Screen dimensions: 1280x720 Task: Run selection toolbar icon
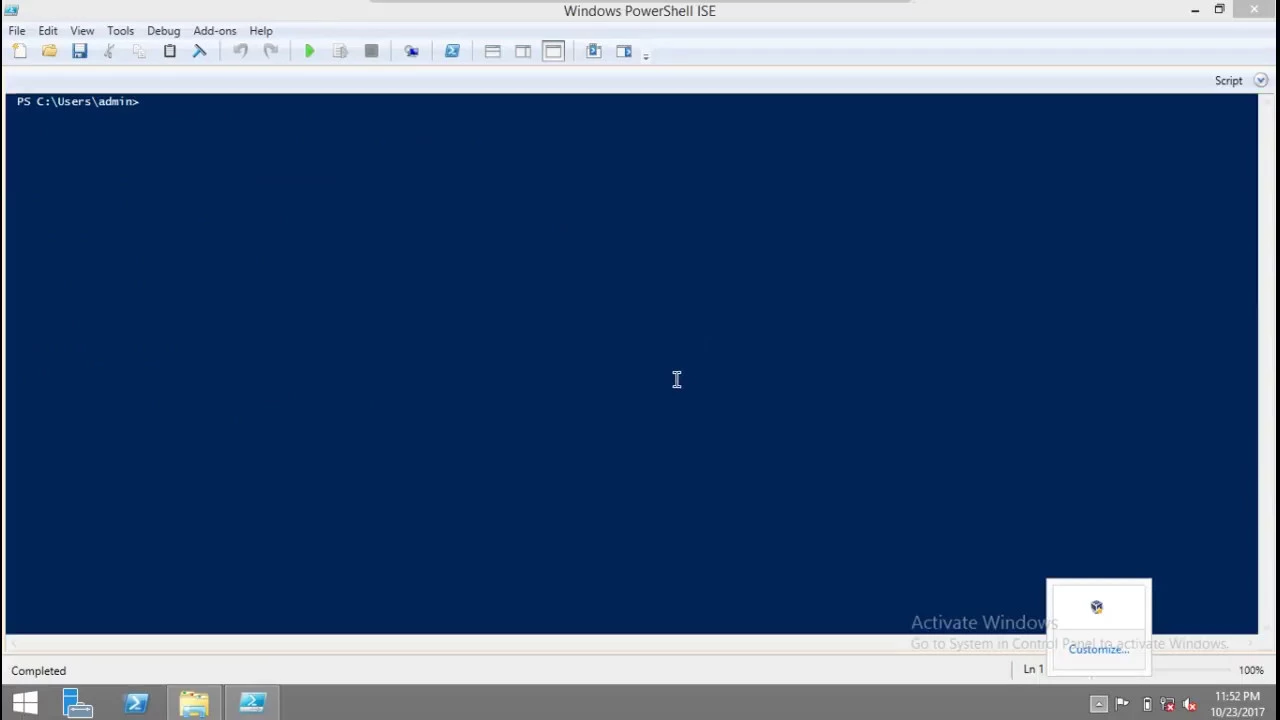[x=340, y=51]
